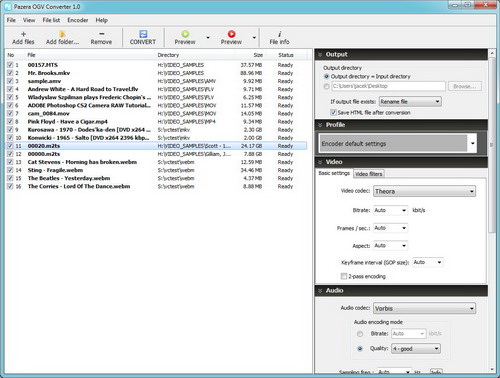This screenshot has height=378, width=500.
Task: Click the green Preview play icon
Action: (185, 34)
